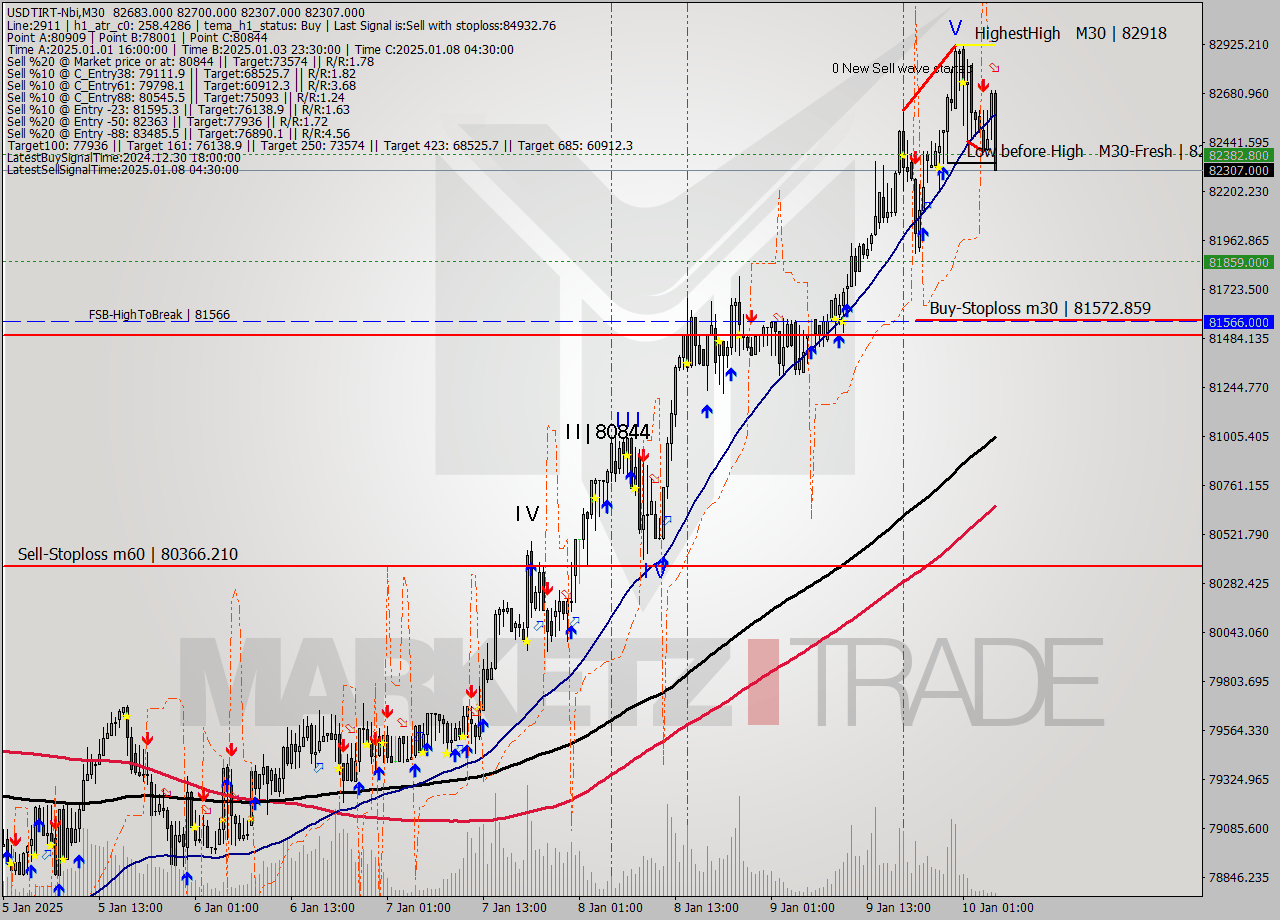Select the 'I I | 80844' wave label
The width and height of the screenshot is (1280, 920).
click(607, 432)
